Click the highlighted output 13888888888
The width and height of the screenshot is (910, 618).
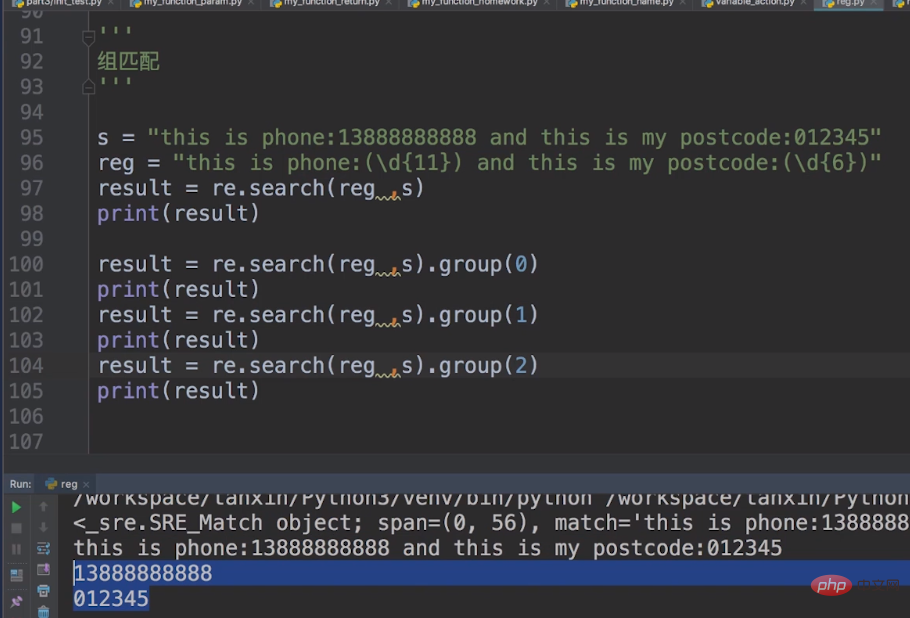(143, 573)
